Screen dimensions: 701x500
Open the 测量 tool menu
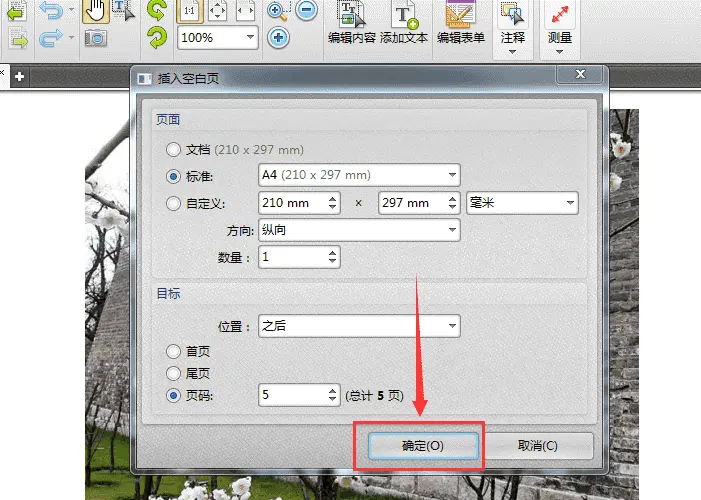[x=560, y=29]
